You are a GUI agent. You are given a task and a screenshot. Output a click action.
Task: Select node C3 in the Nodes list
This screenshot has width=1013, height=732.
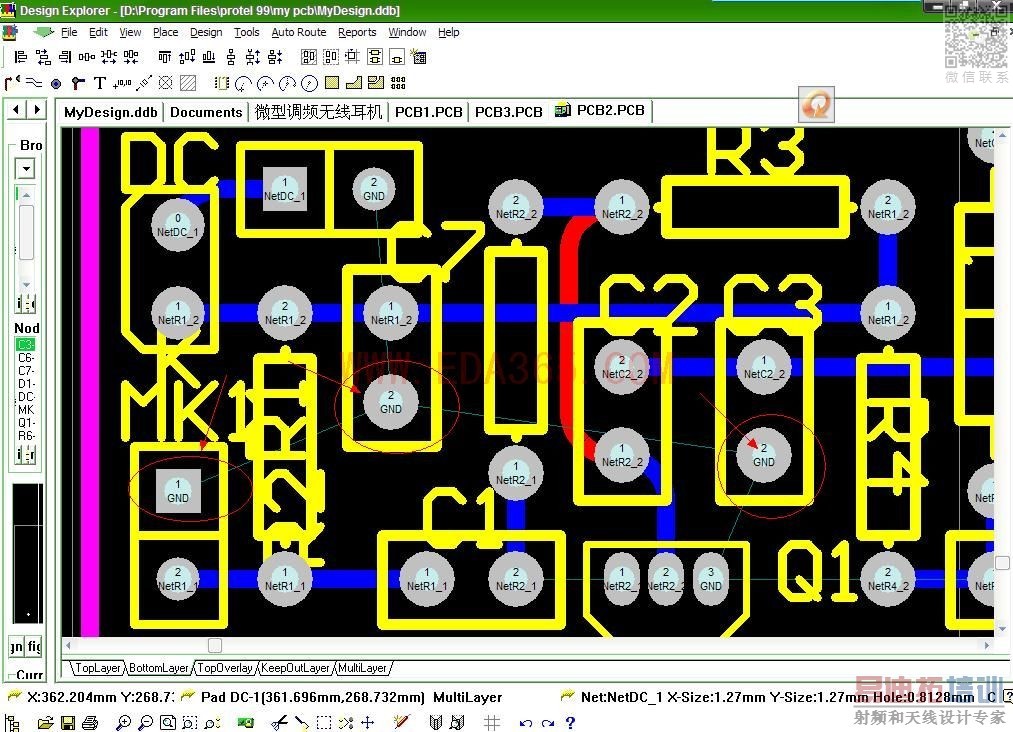tap(26, 344)
